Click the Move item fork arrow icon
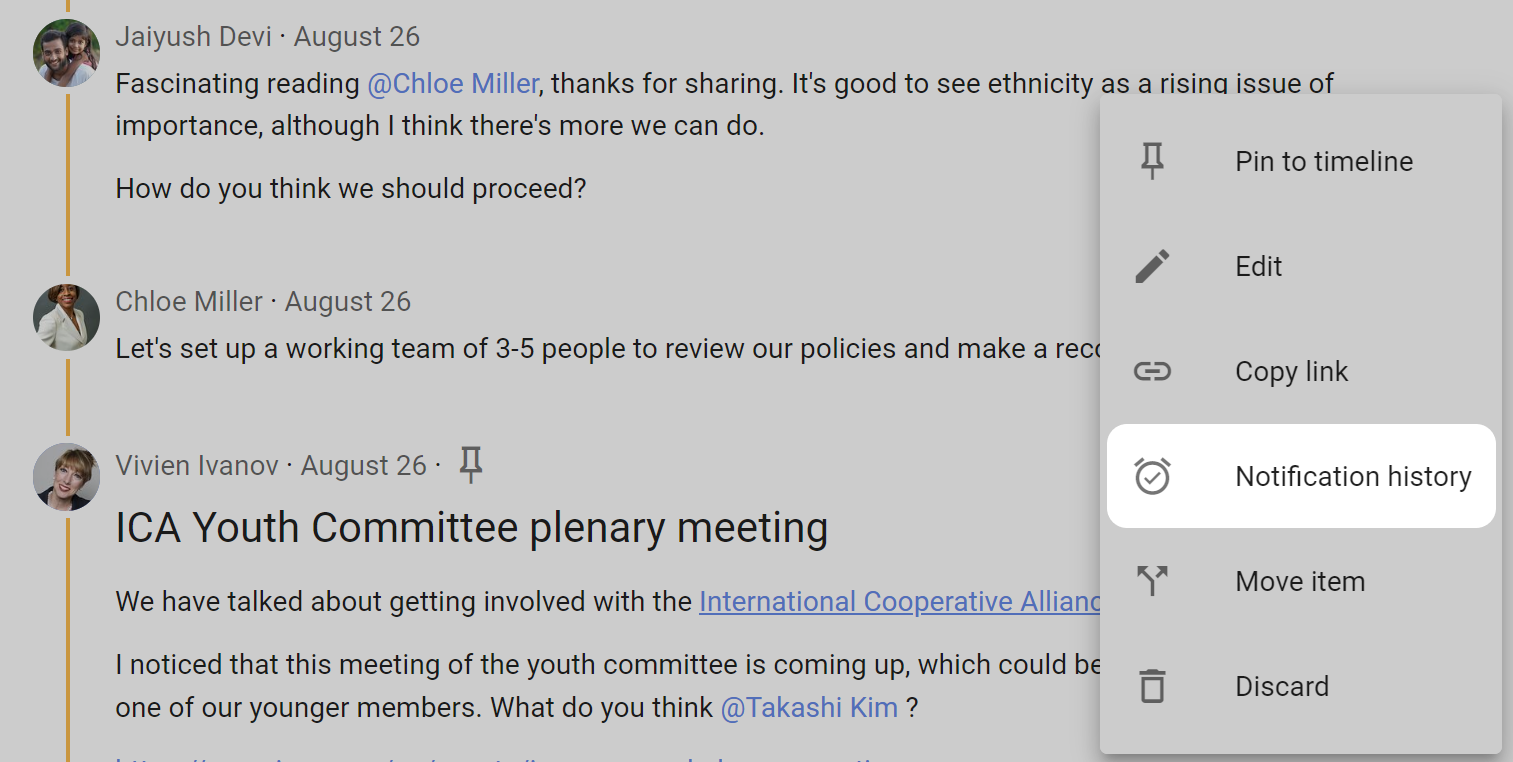Viewport: 1513px width, 762px height. [1152, 581]
